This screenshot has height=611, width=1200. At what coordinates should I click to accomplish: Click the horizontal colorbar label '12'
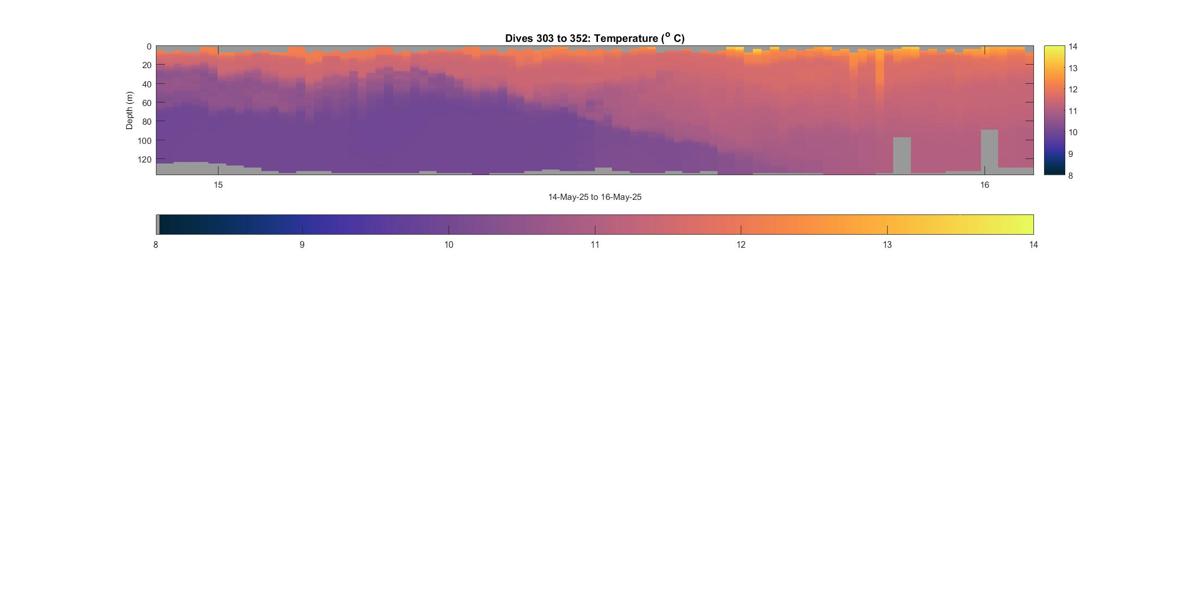click(741, 245)
